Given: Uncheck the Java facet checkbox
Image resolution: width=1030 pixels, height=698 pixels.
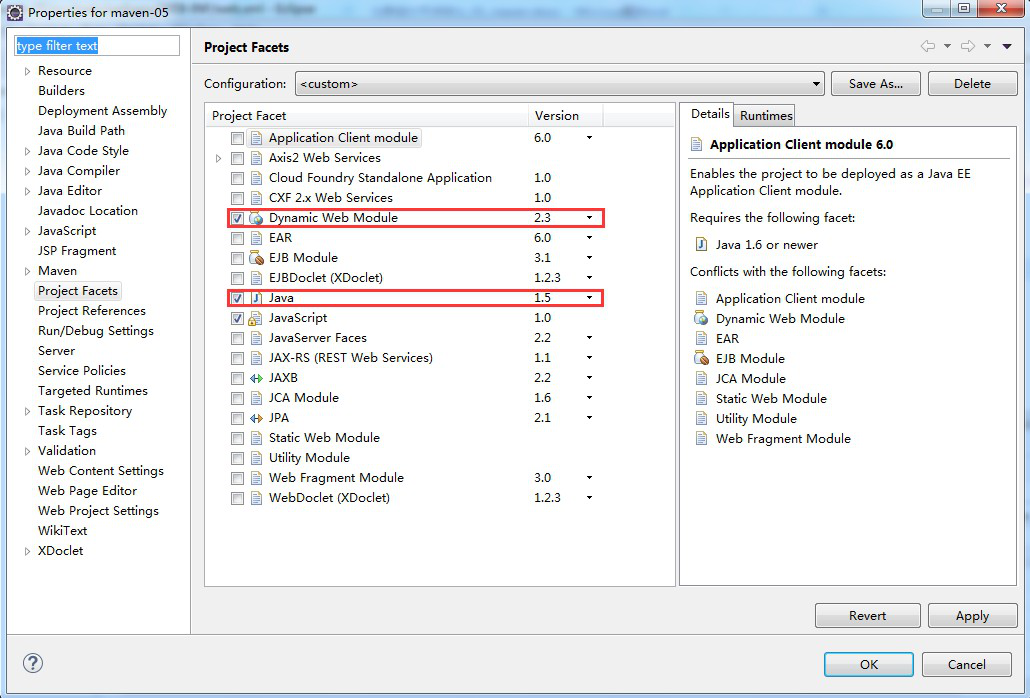Looking at the screenshot, I should (x=237, y=298).
